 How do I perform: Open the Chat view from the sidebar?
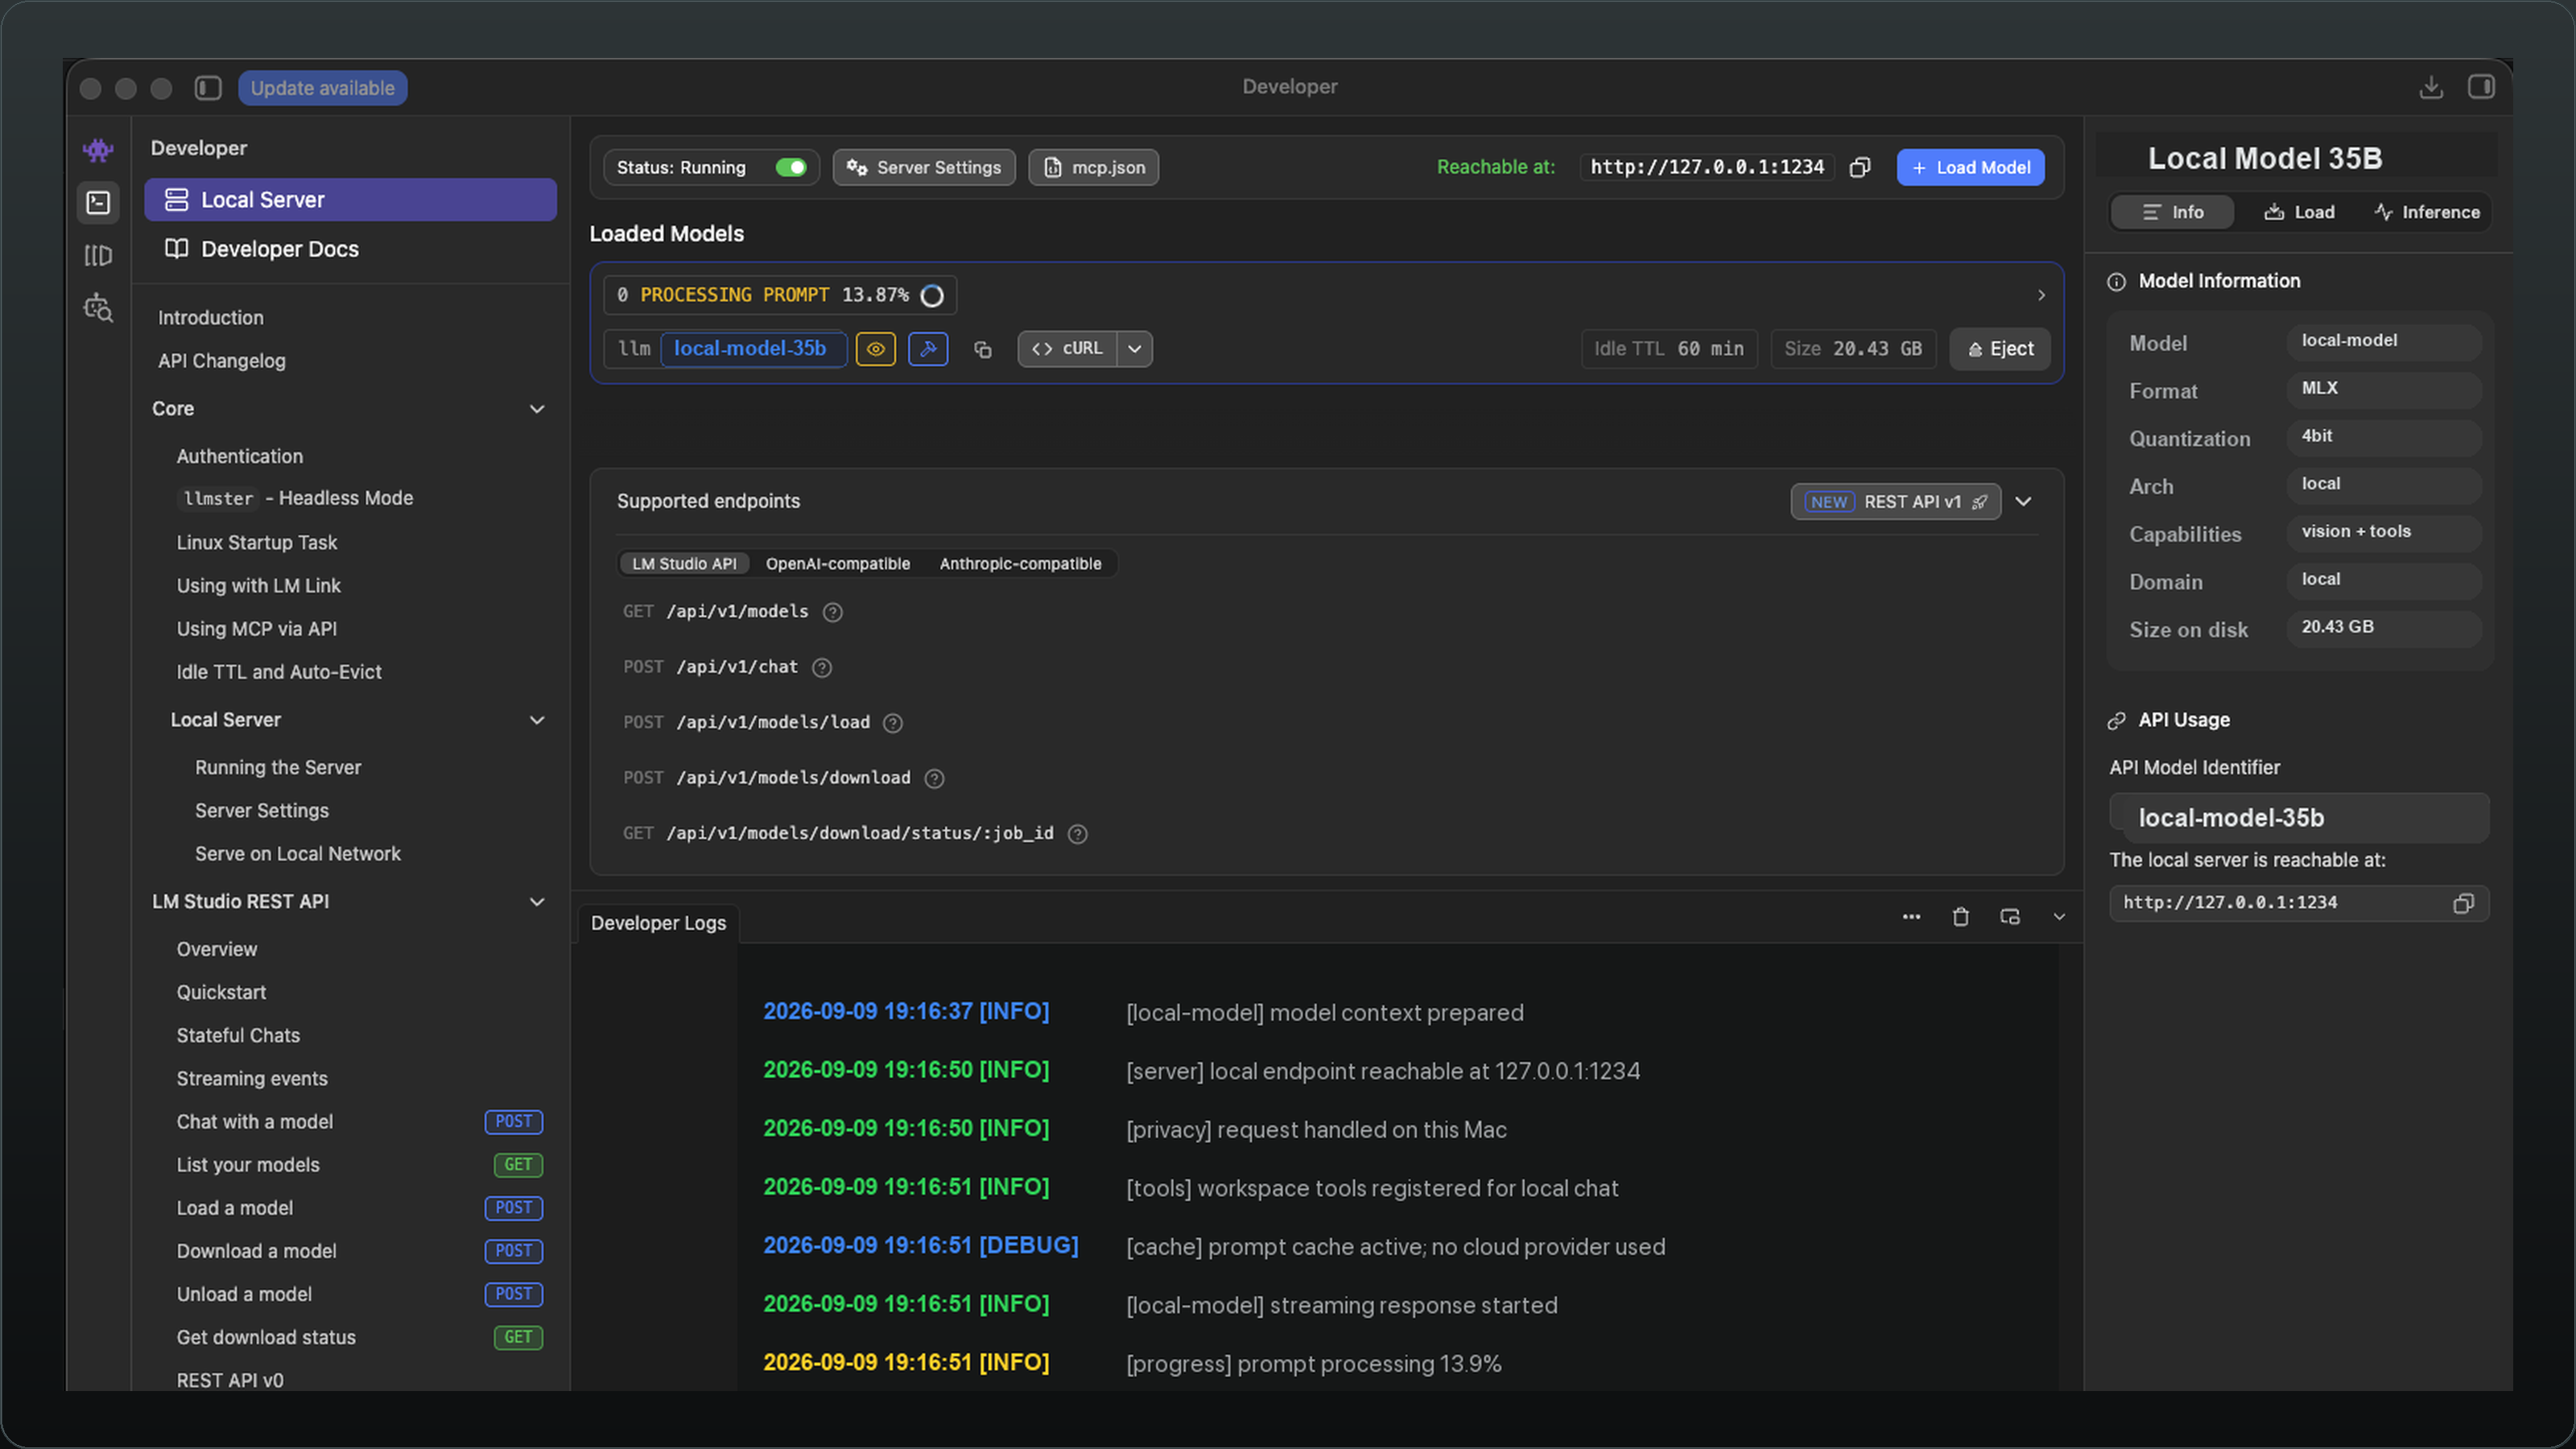(98, 150)
